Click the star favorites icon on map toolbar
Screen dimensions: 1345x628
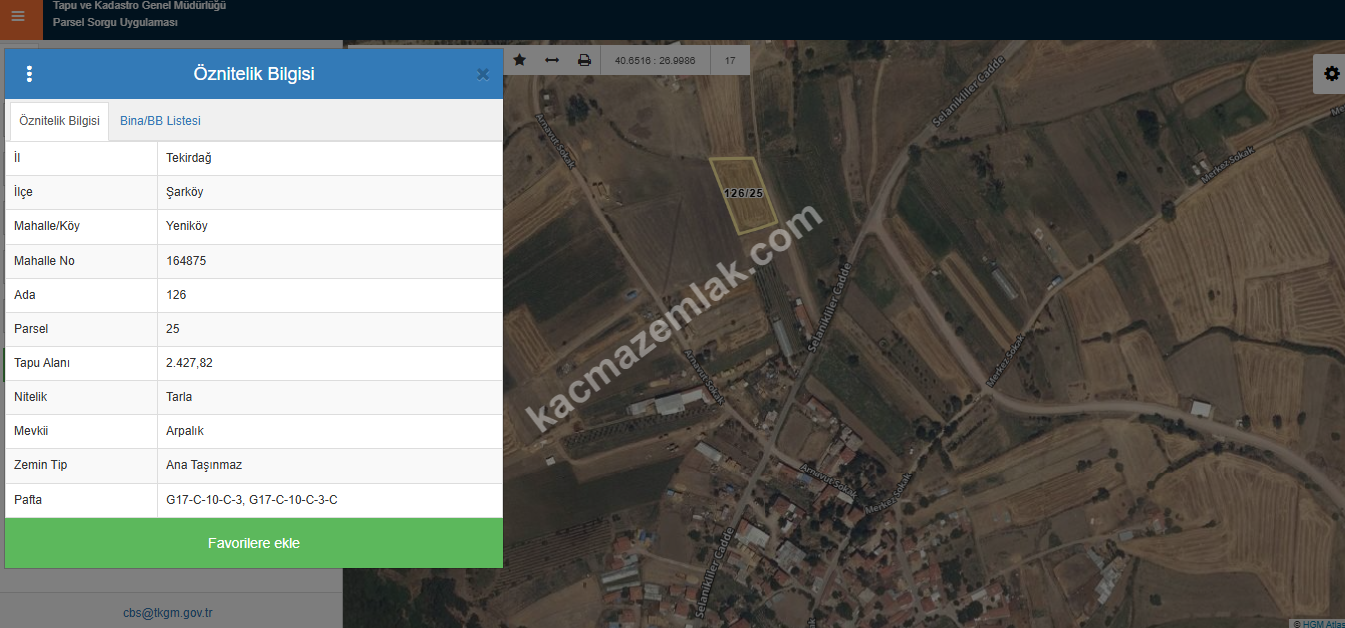click(519, 60)
